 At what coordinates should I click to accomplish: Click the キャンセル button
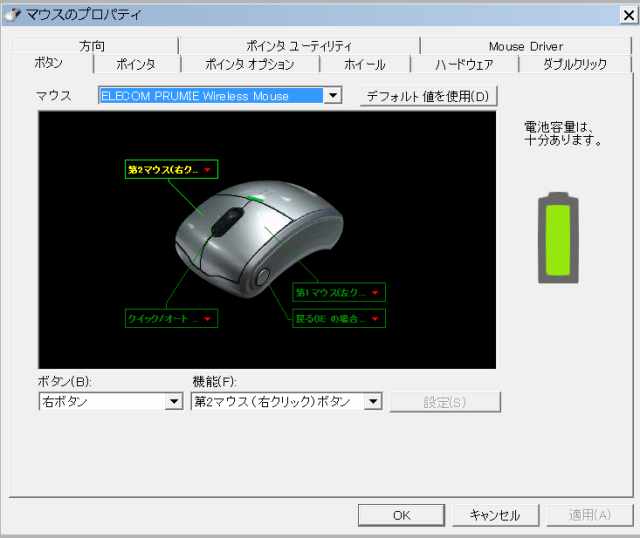pos(495,515)
